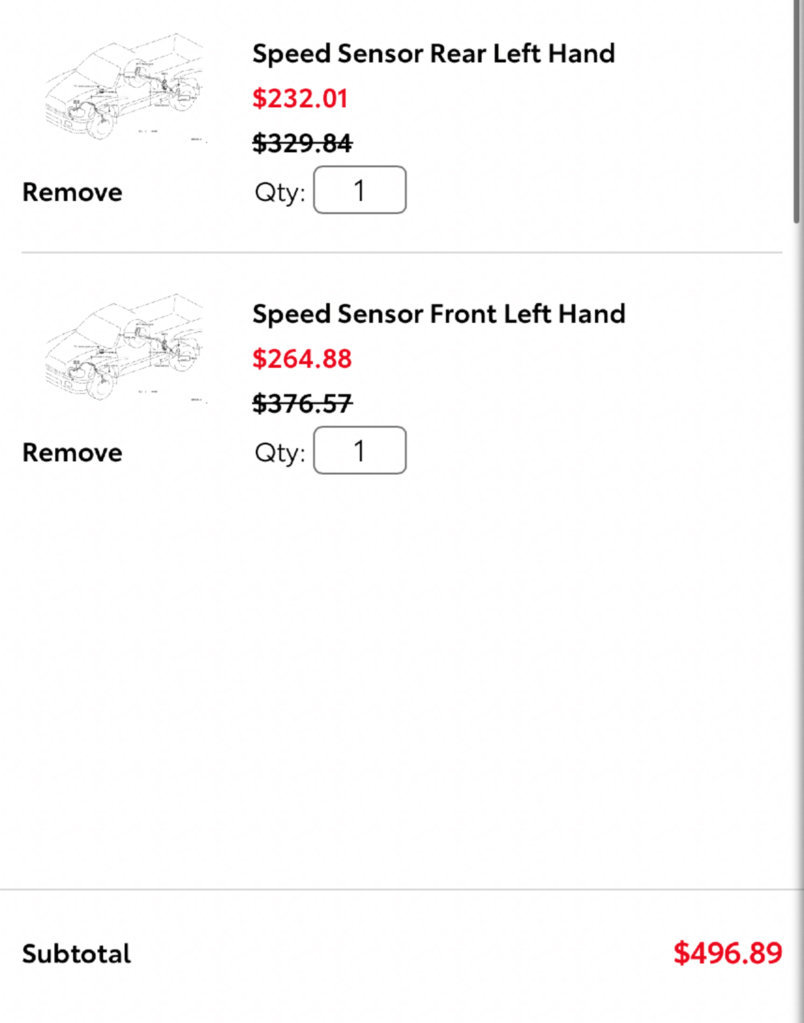804x1023 pixels.
Task: Click the empty cart area below the Front sensor
Action: 401,679
